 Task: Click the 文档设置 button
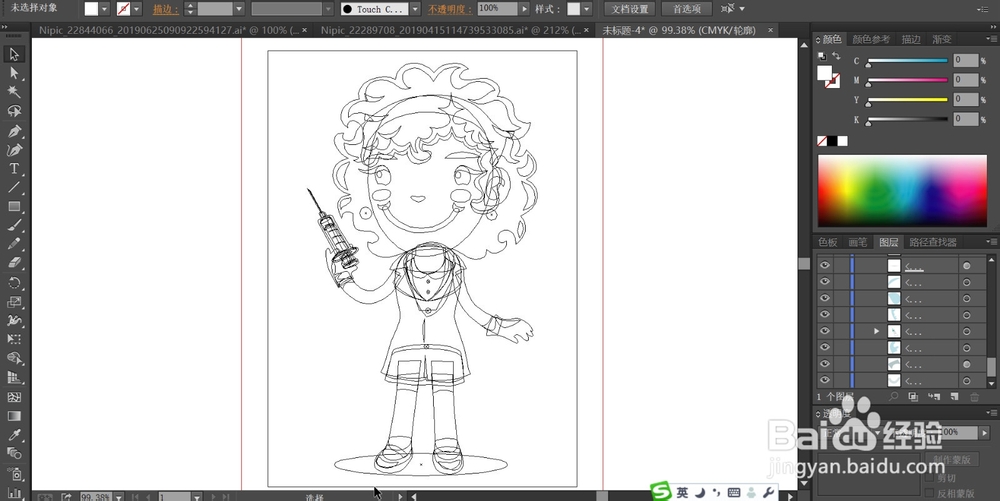click(629, 9)
